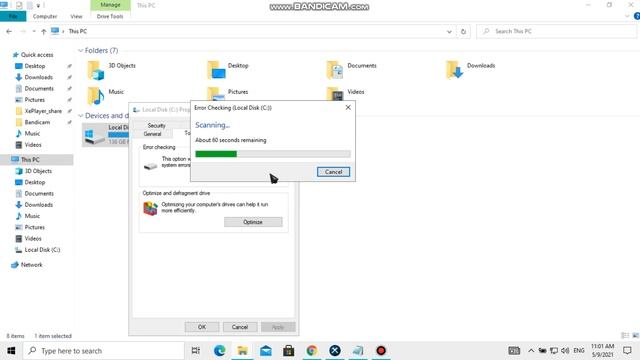Launch Google Chrome from the taskbar
The width and height of the screenshot is (640, 360).
pyautogui.click(x=312, y=351)
